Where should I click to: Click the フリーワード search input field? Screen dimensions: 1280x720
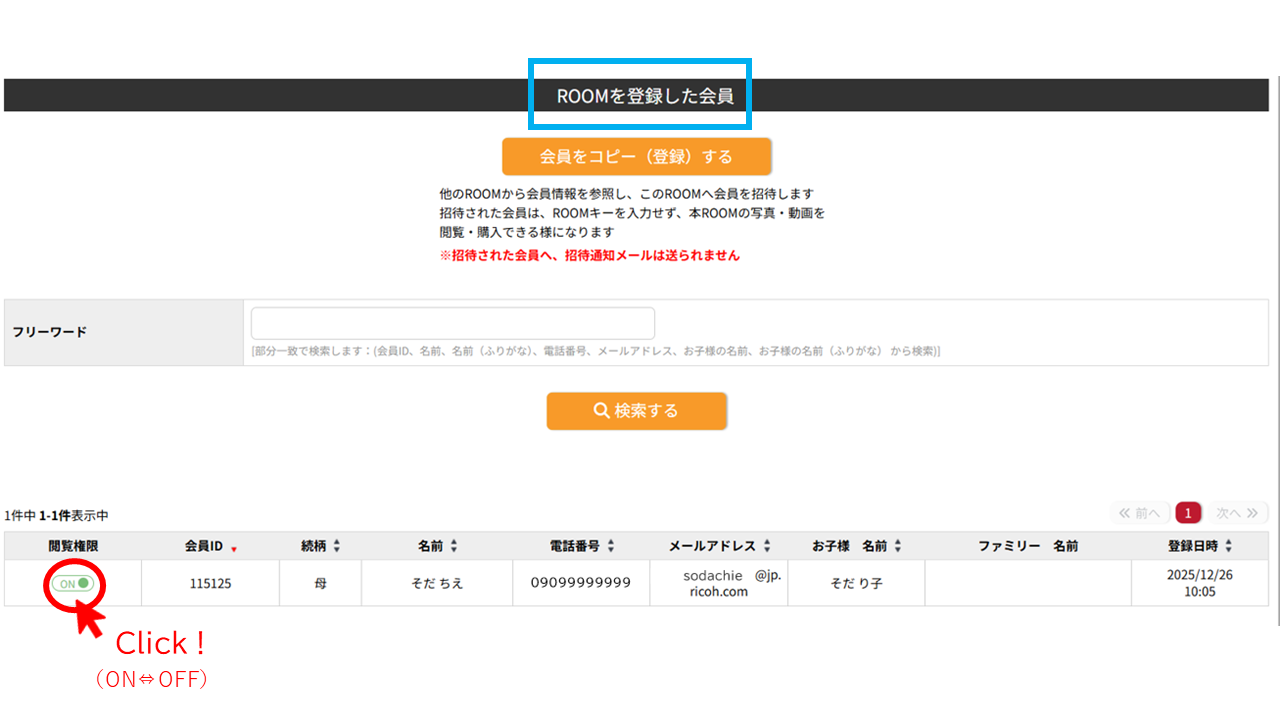point(452,322)
